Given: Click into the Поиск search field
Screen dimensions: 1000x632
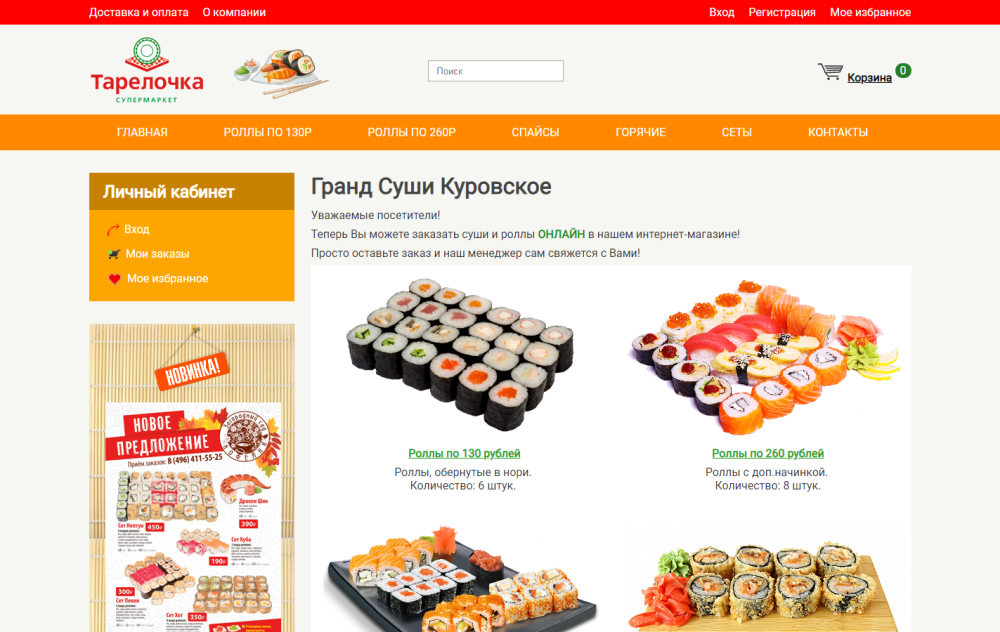Looking at the screenshot, I should [496, 71].
